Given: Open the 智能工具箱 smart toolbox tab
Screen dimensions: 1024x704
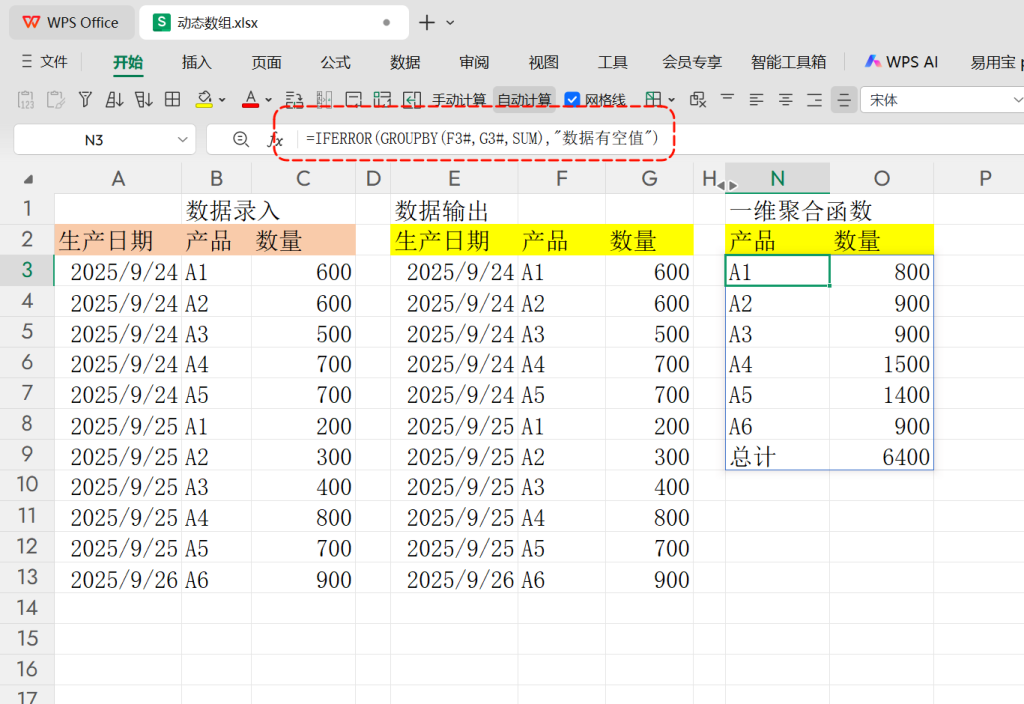Looking at the screenshot, I should pos(788,62).
